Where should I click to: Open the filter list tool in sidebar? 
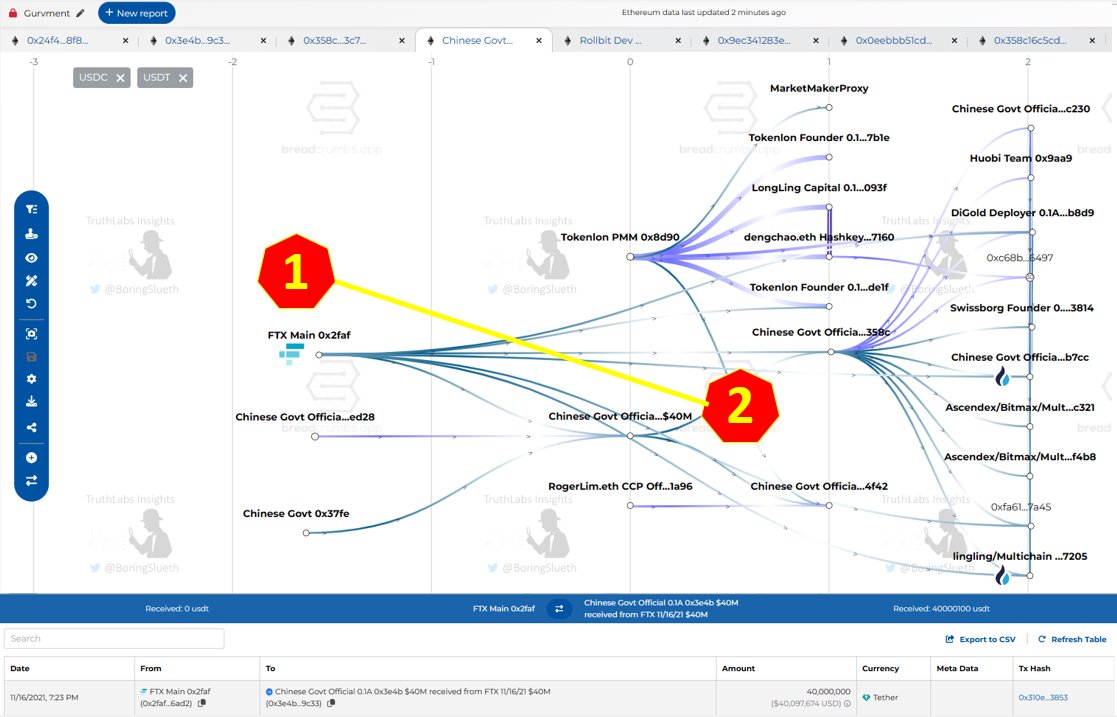pyautogui.click(x=31, y=210)
